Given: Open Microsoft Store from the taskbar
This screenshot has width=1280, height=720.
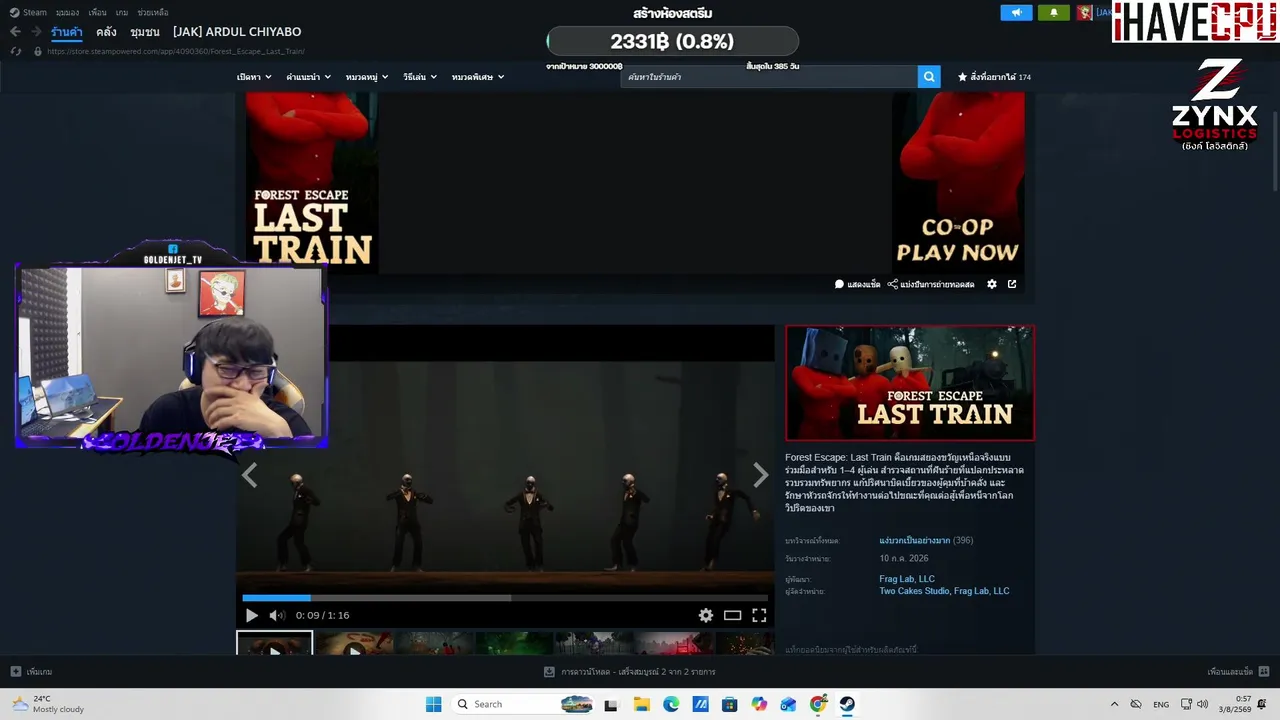Looking at the screenshot, I should click(x=730, y=704).
